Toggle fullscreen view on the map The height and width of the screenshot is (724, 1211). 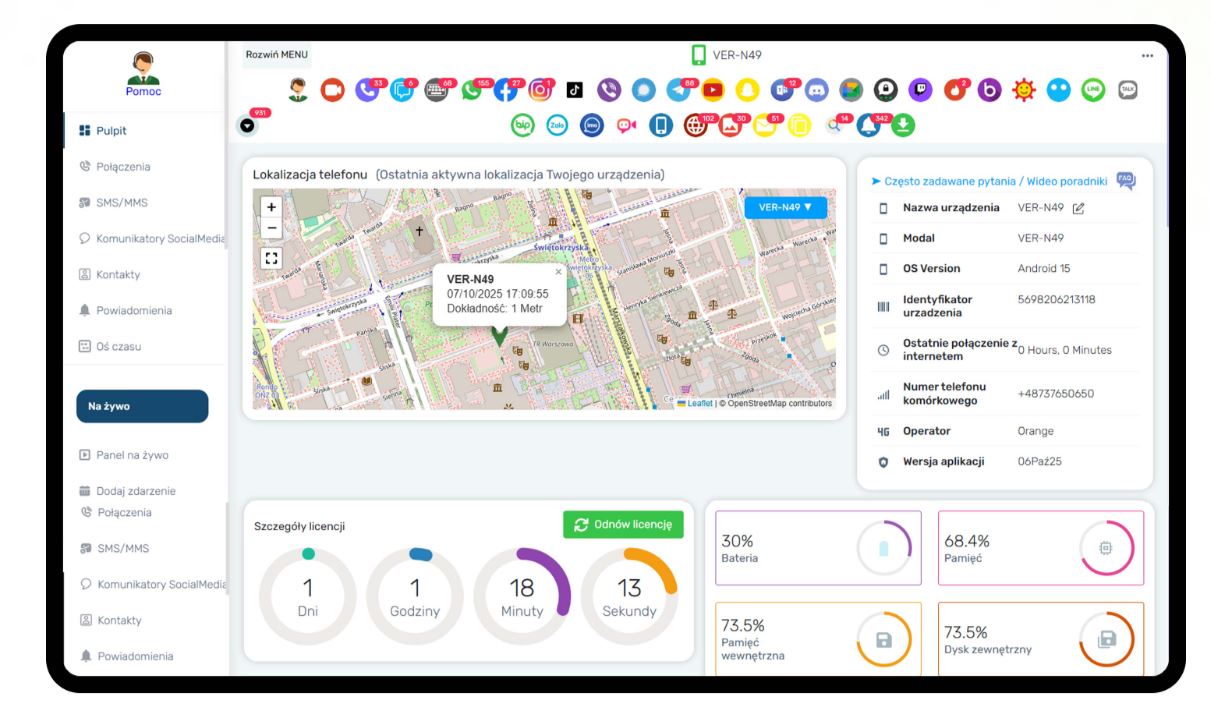coord(270,258)
